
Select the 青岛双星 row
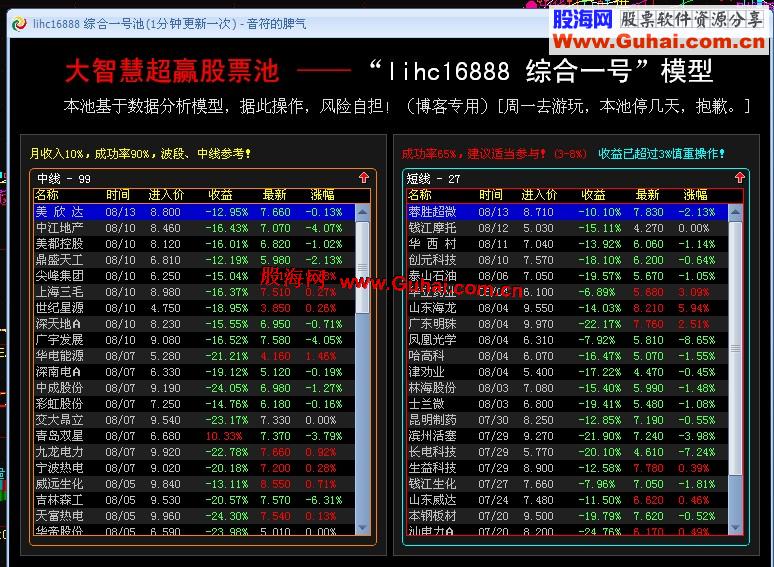(194, 436)
